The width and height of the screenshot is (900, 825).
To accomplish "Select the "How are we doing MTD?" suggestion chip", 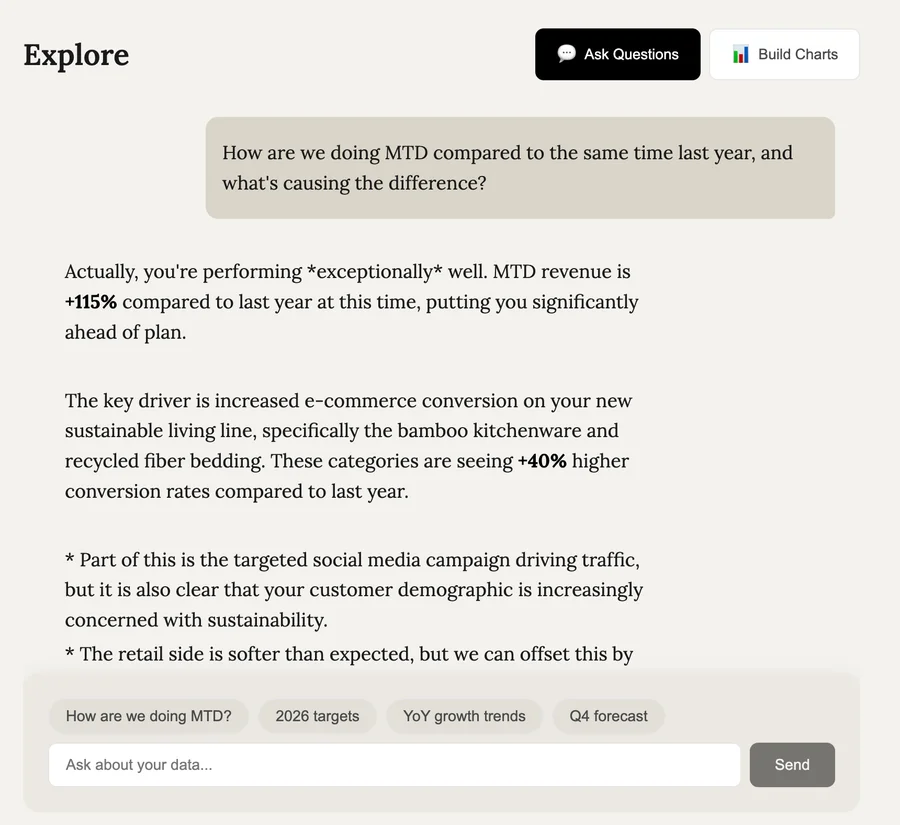I will click(148, 716).
